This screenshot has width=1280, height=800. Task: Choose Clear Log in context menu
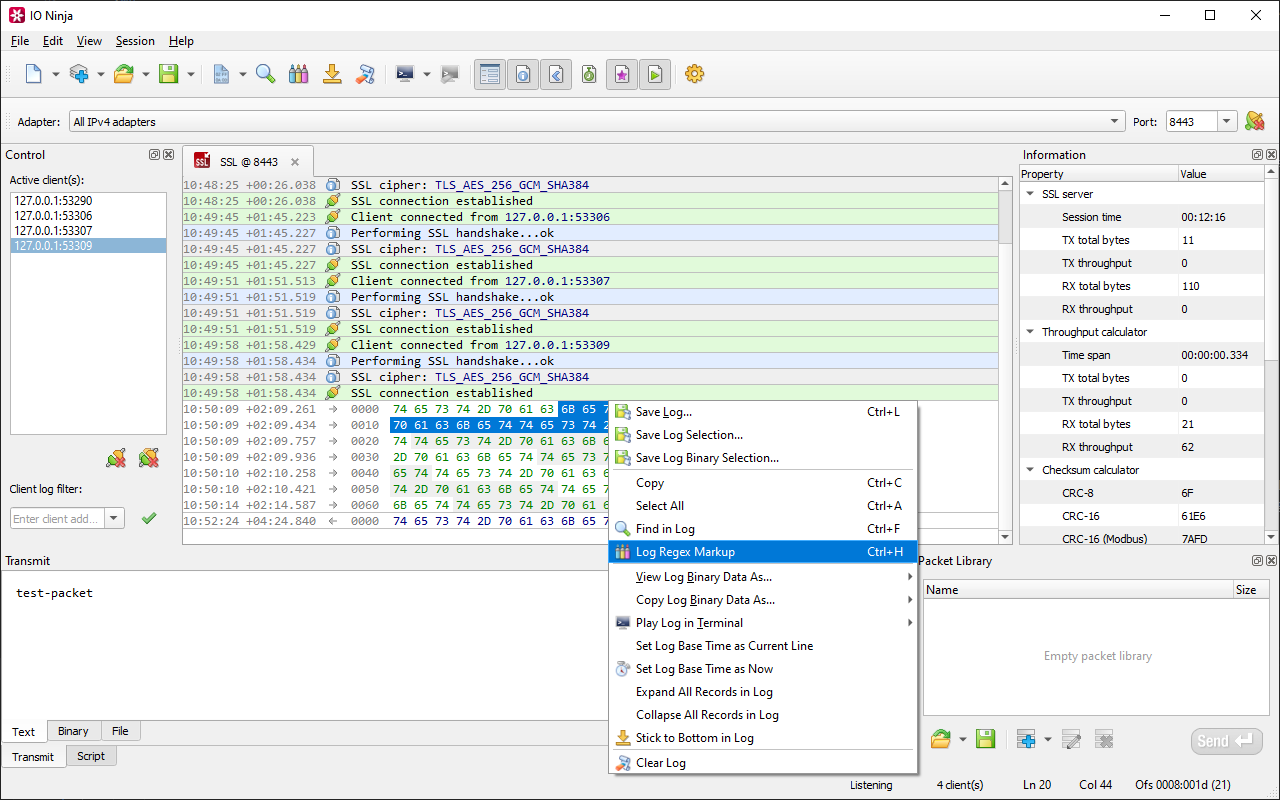coord(763,763)
